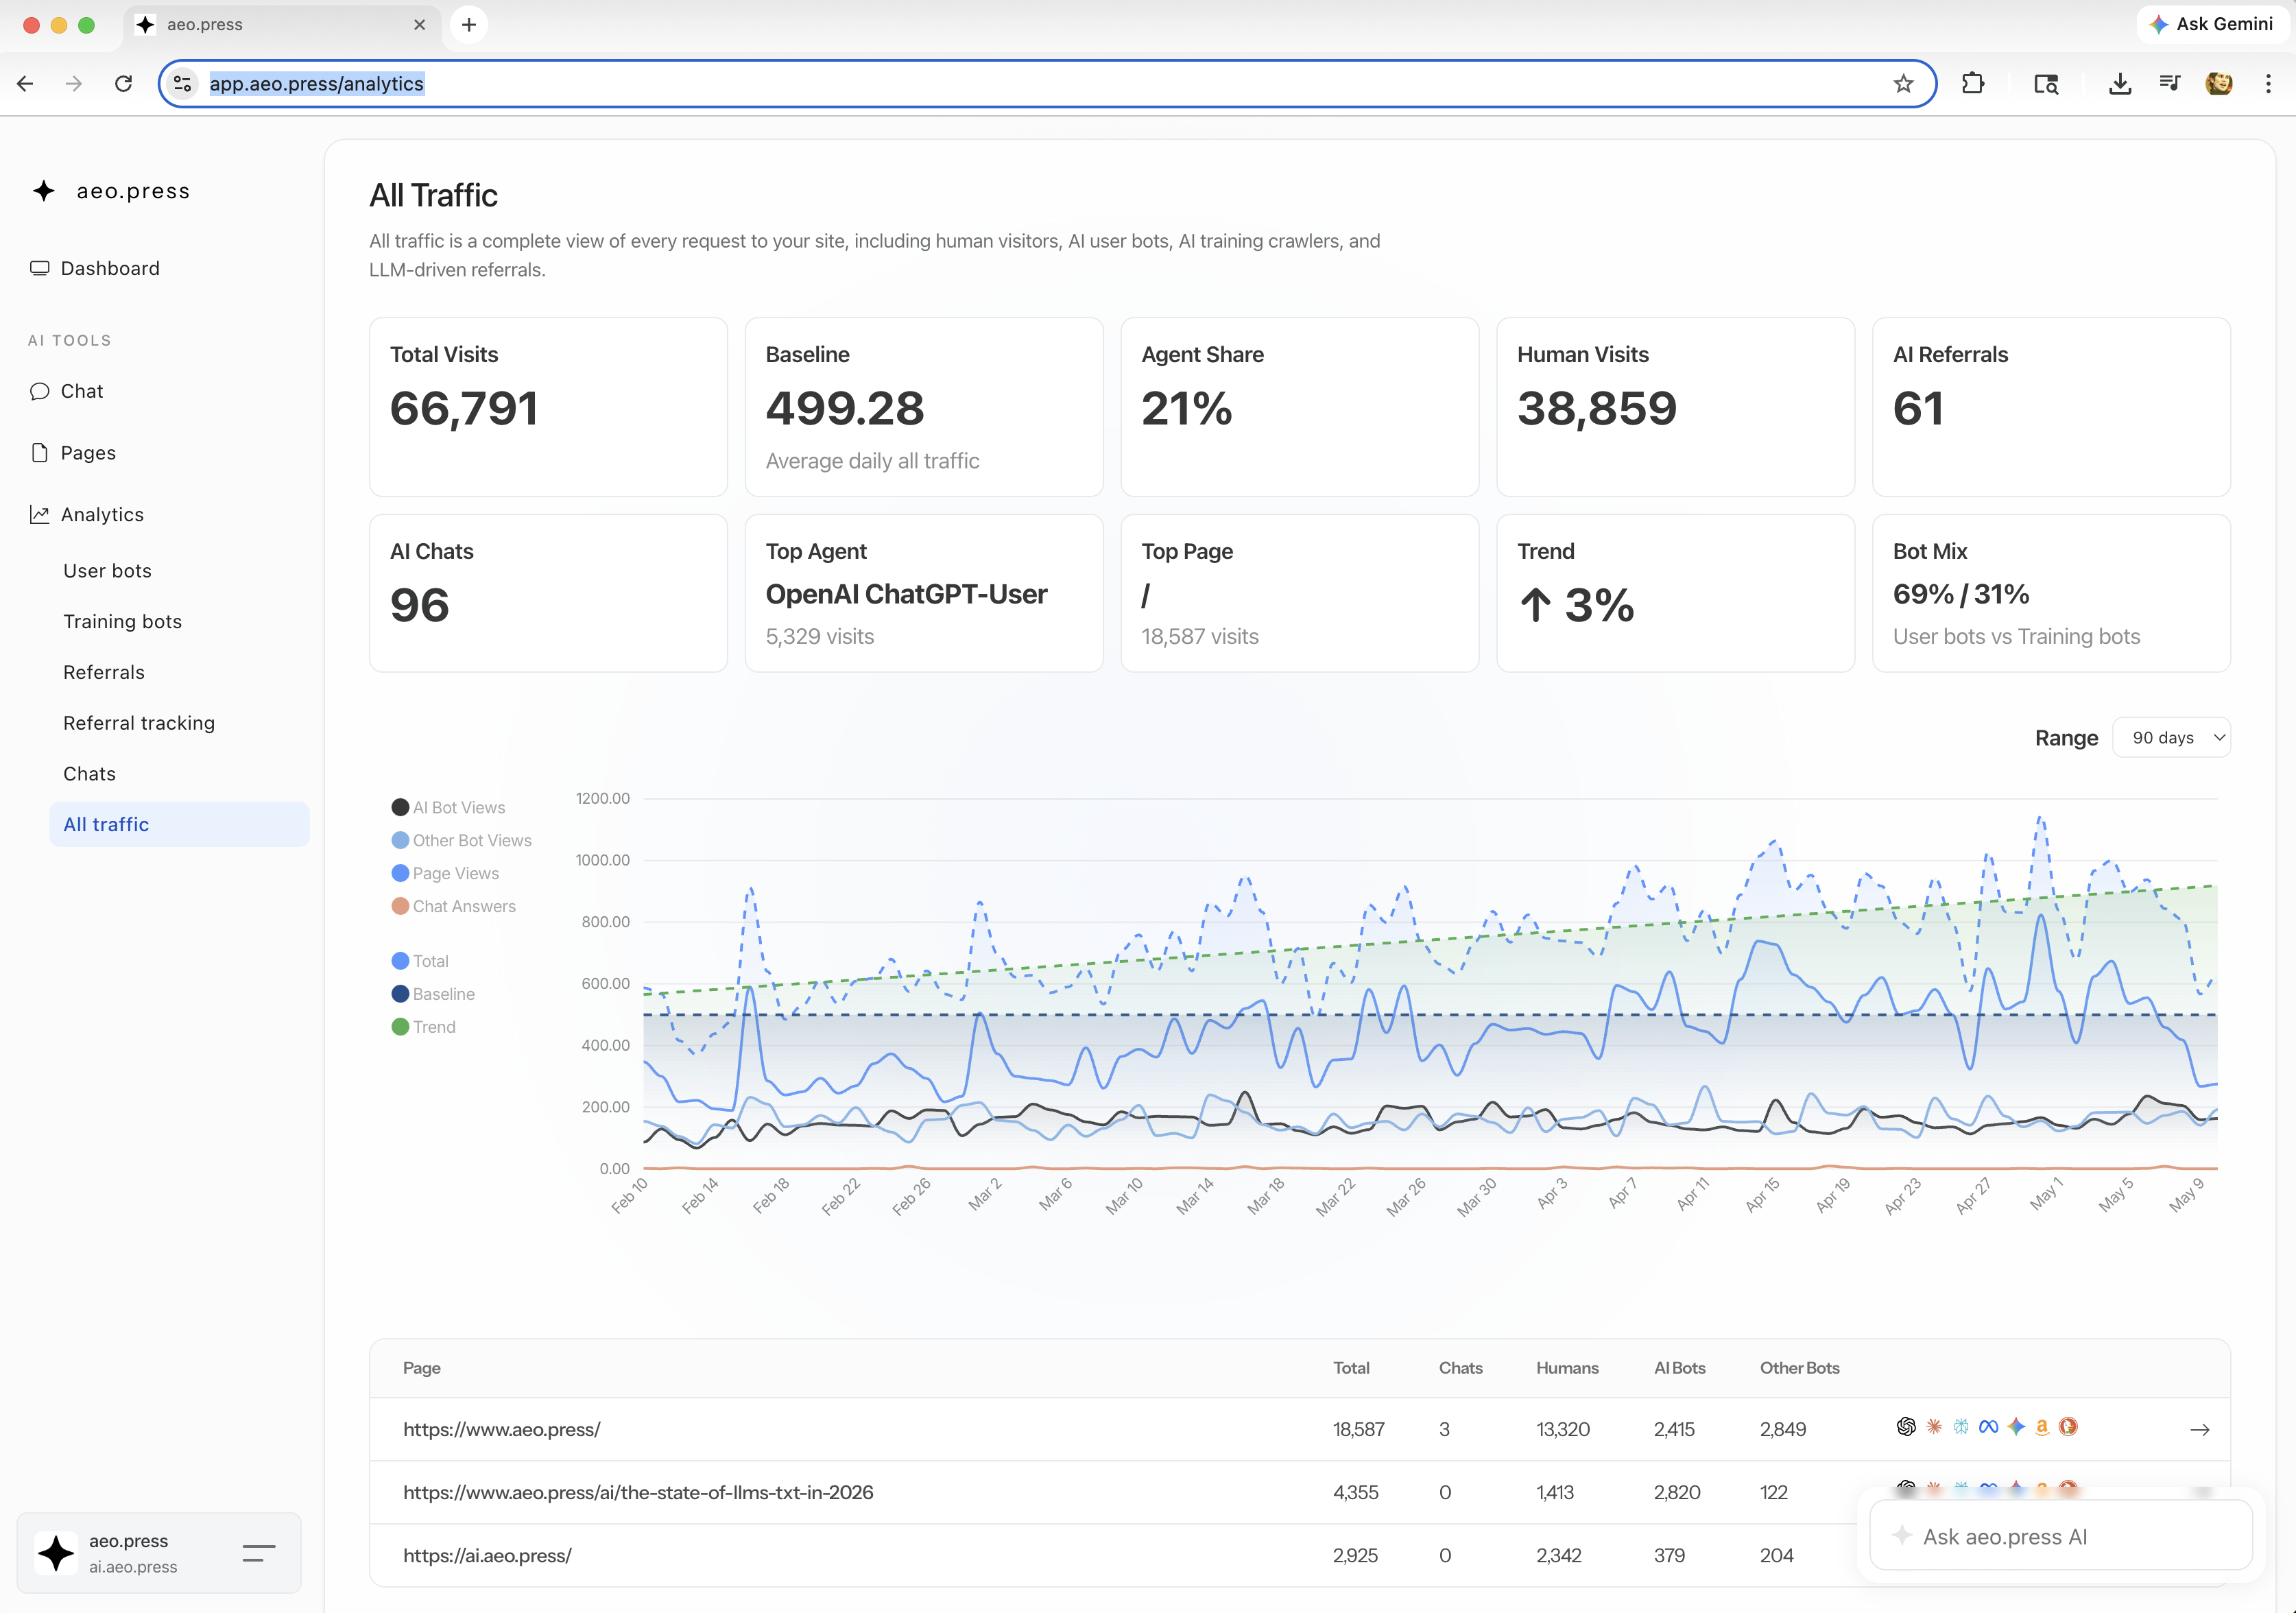Image resolution: width=2296 pixels, height=1613 pixels.
Task: Open the state-of-llms-txt-in-2026 page link
Action: point(638,1493)
